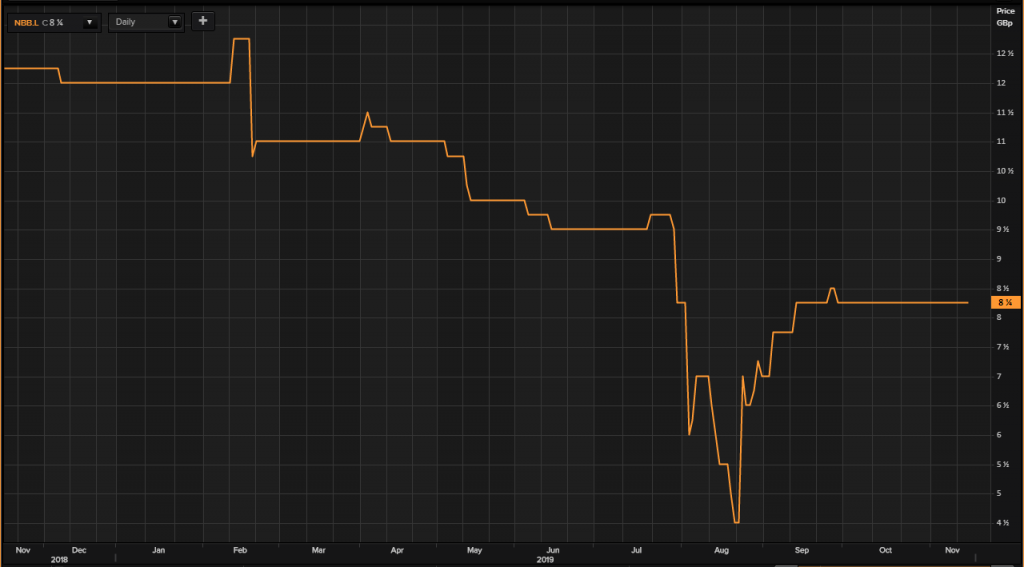Click the Sep month label on time axis
Viewport: 1024px width, 567px height.
click(x=802, y=550)
